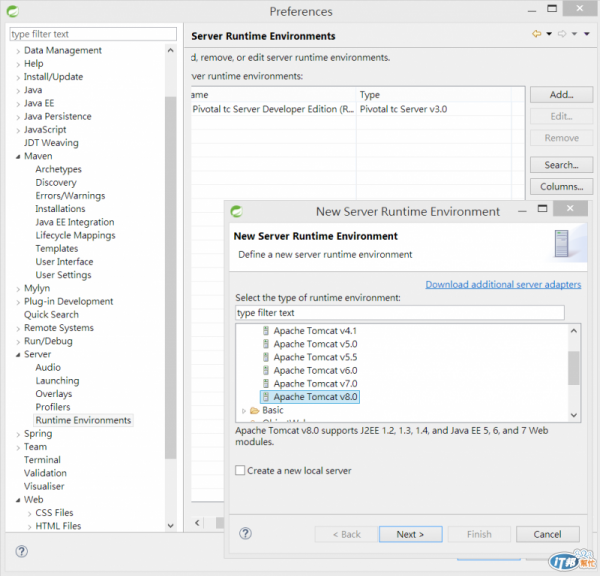
Task: Click the horizontal scroll left arrow
Action: [197, 522]
